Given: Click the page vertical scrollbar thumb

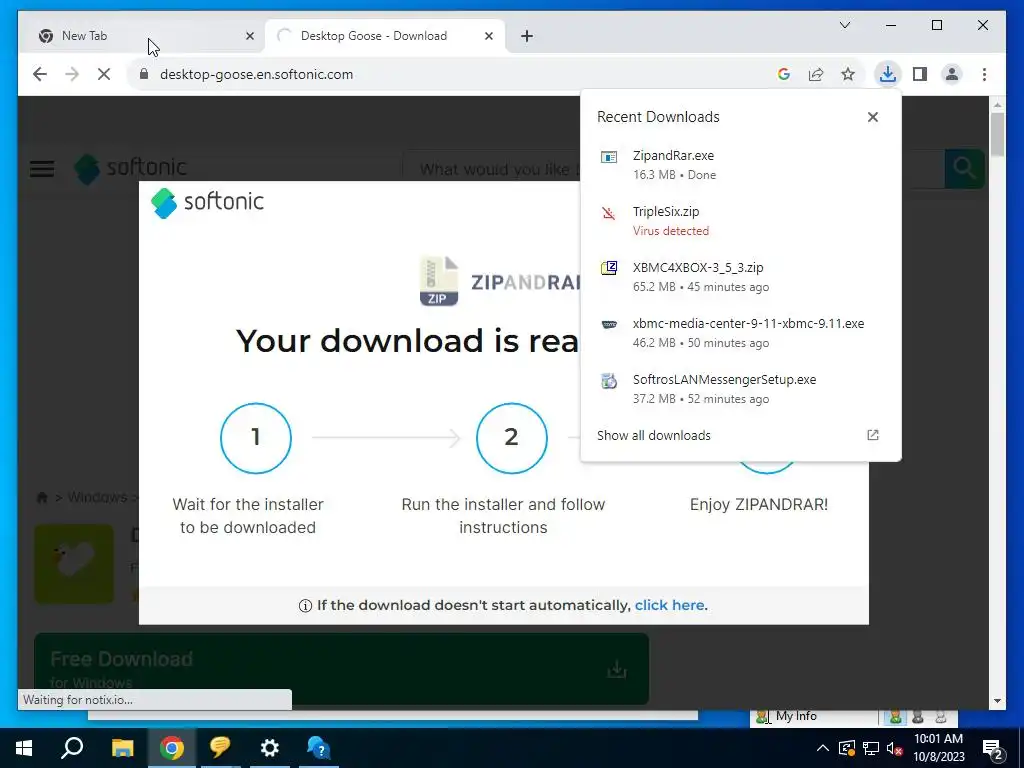Looking at the screenshot, I should (x=997, y=135).
